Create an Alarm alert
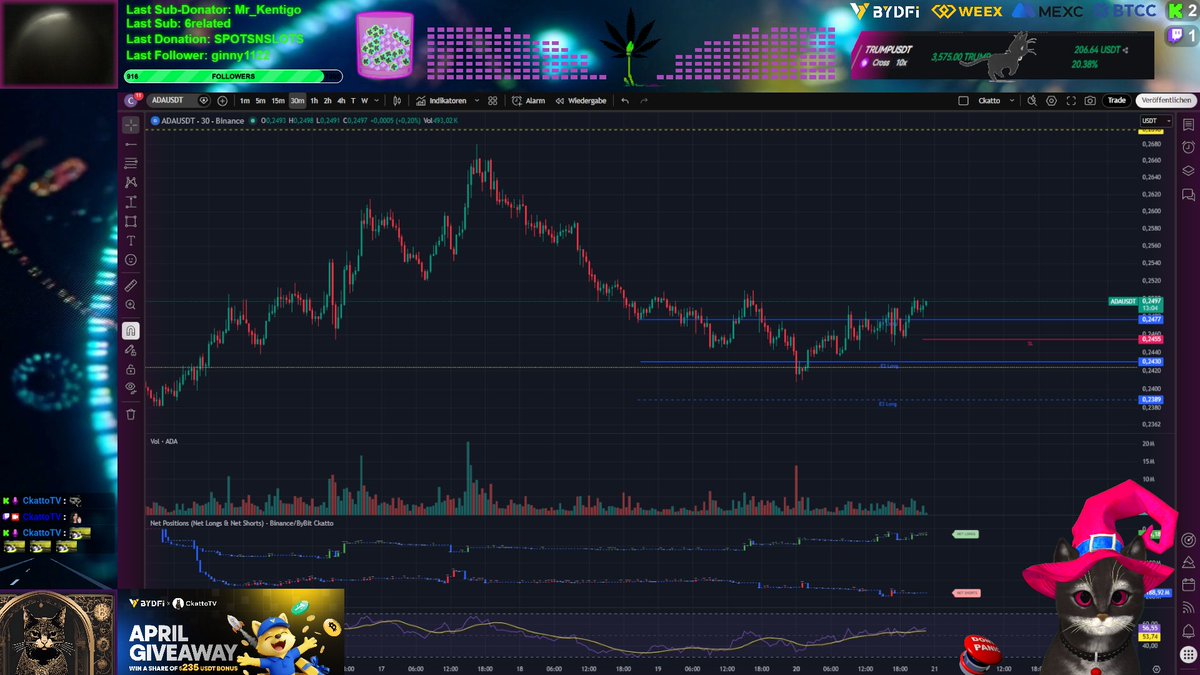Viewport: 1200px width, 675px height. pos(527,100)
